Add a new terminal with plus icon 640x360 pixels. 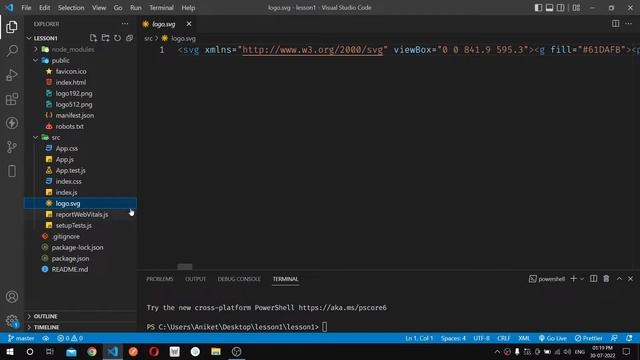coord(573,279)
